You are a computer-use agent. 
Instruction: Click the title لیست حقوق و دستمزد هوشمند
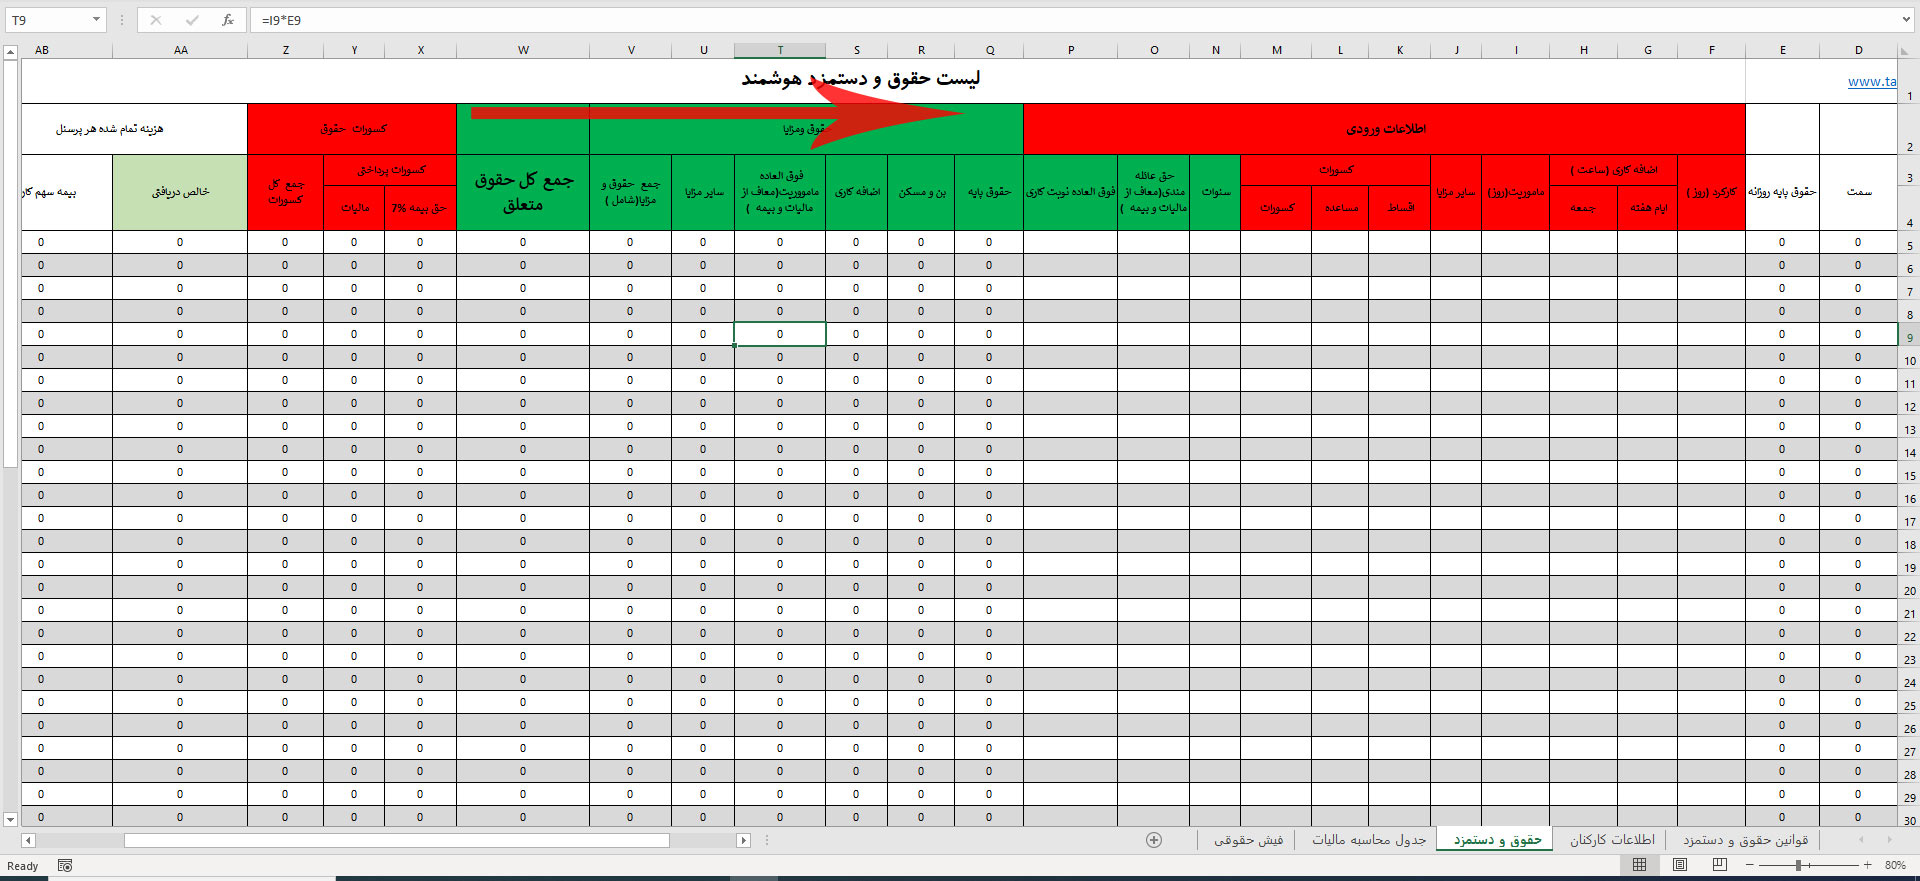point(860,79)
